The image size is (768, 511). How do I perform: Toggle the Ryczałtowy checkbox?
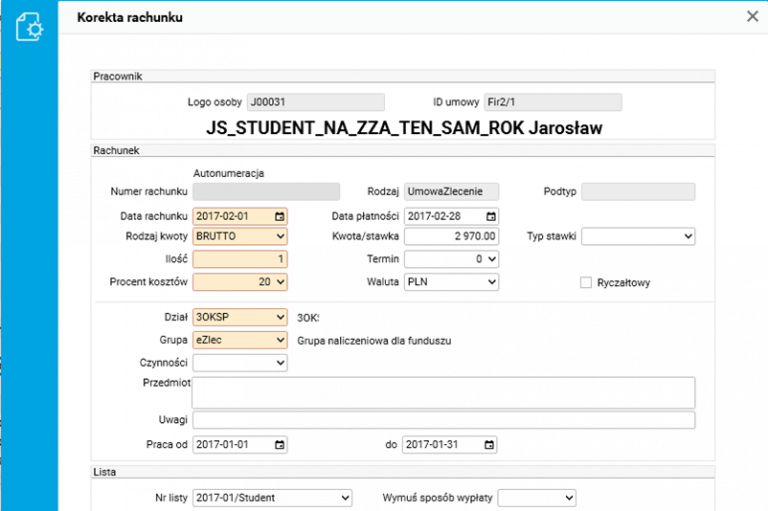[587, 283]
